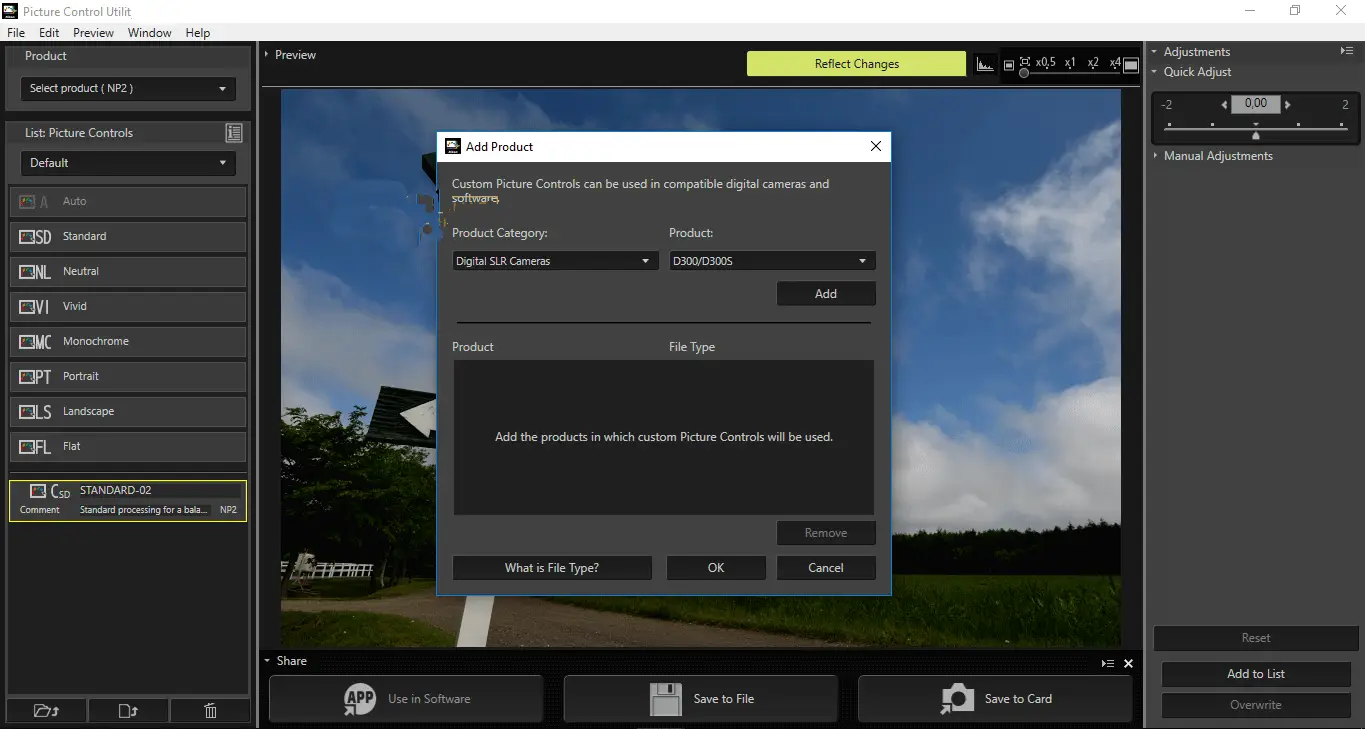Select the Auto Picture Control icon
Image resolution: width=1365 pixels, height=729 pixels.
[33, 201]
